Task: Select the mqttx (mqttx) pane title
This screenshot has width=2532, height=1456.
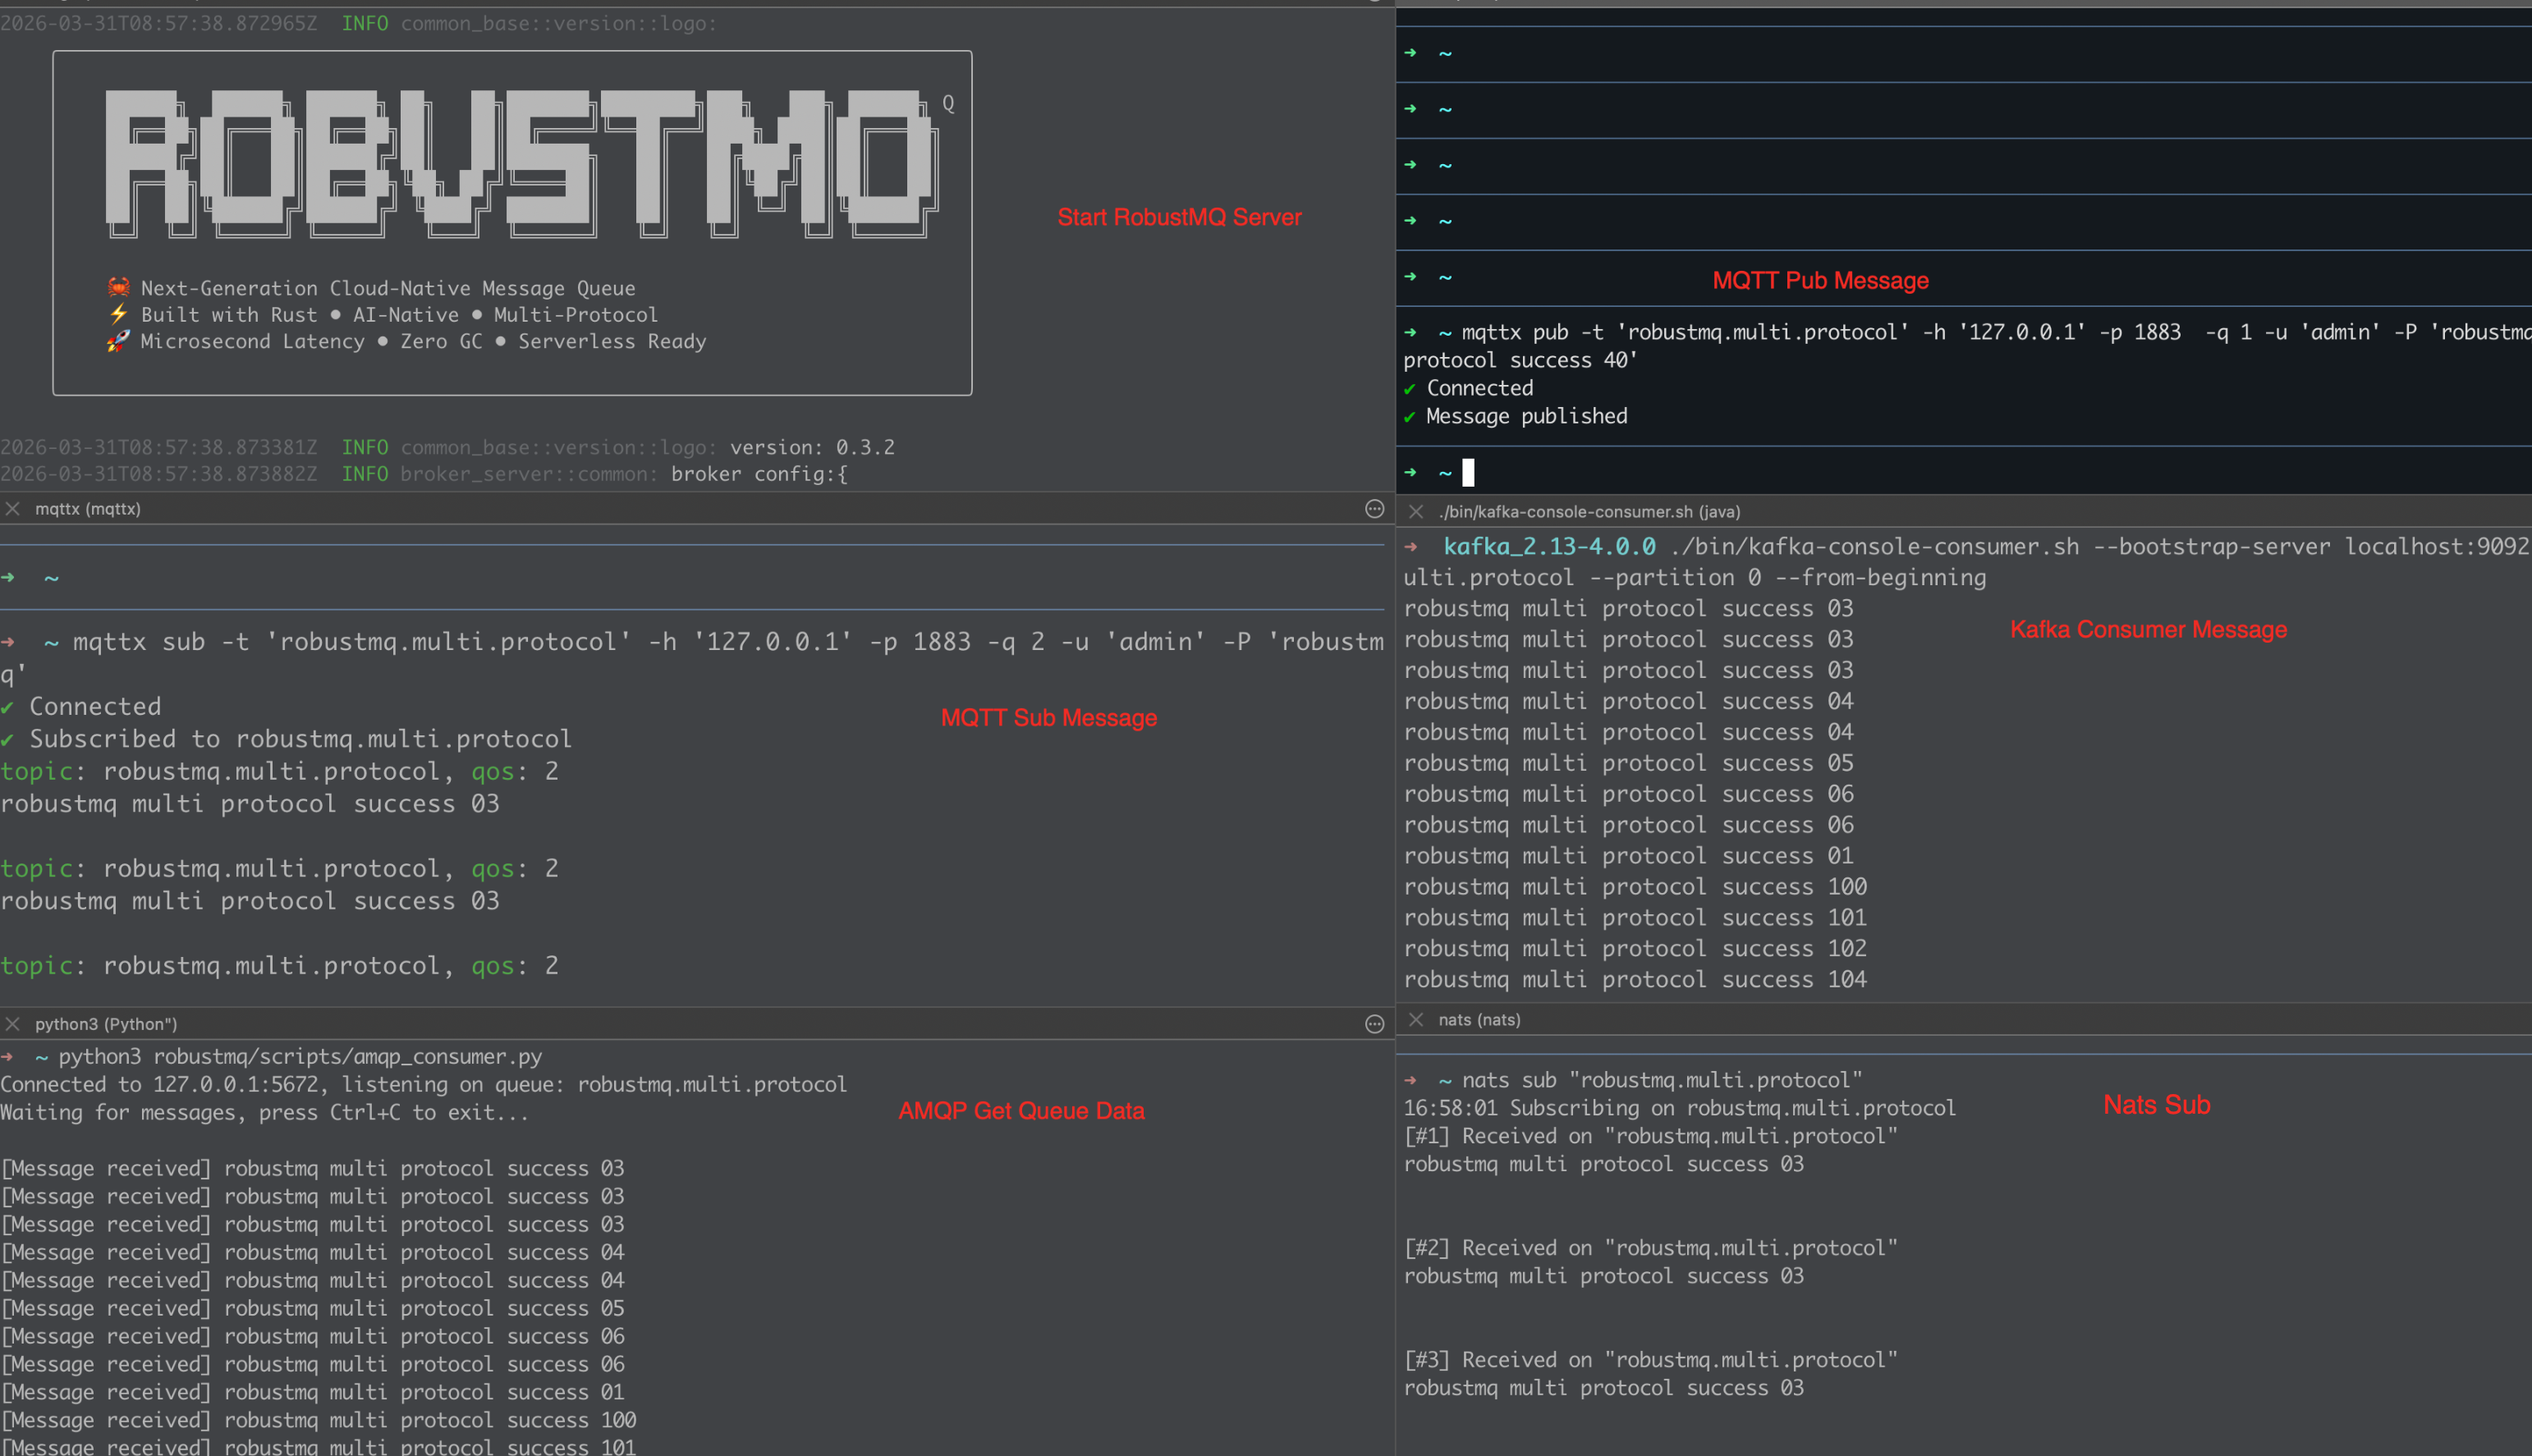Action: 88,509
